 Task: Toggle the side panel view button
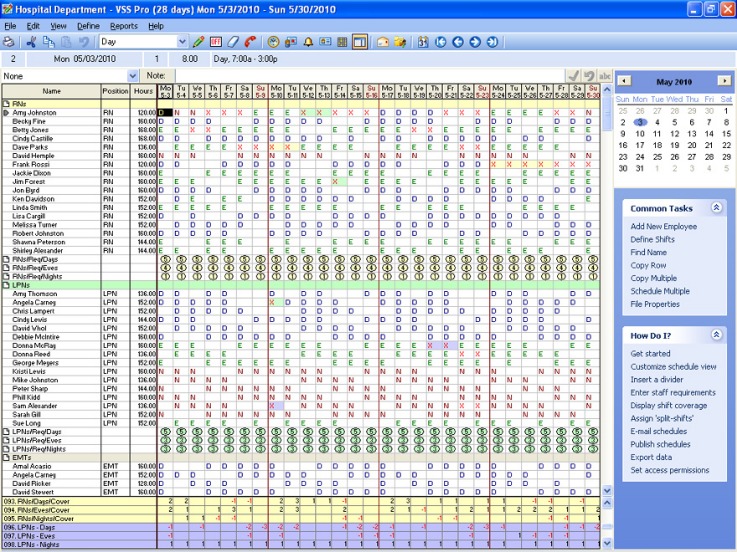[x=361, y=42]
